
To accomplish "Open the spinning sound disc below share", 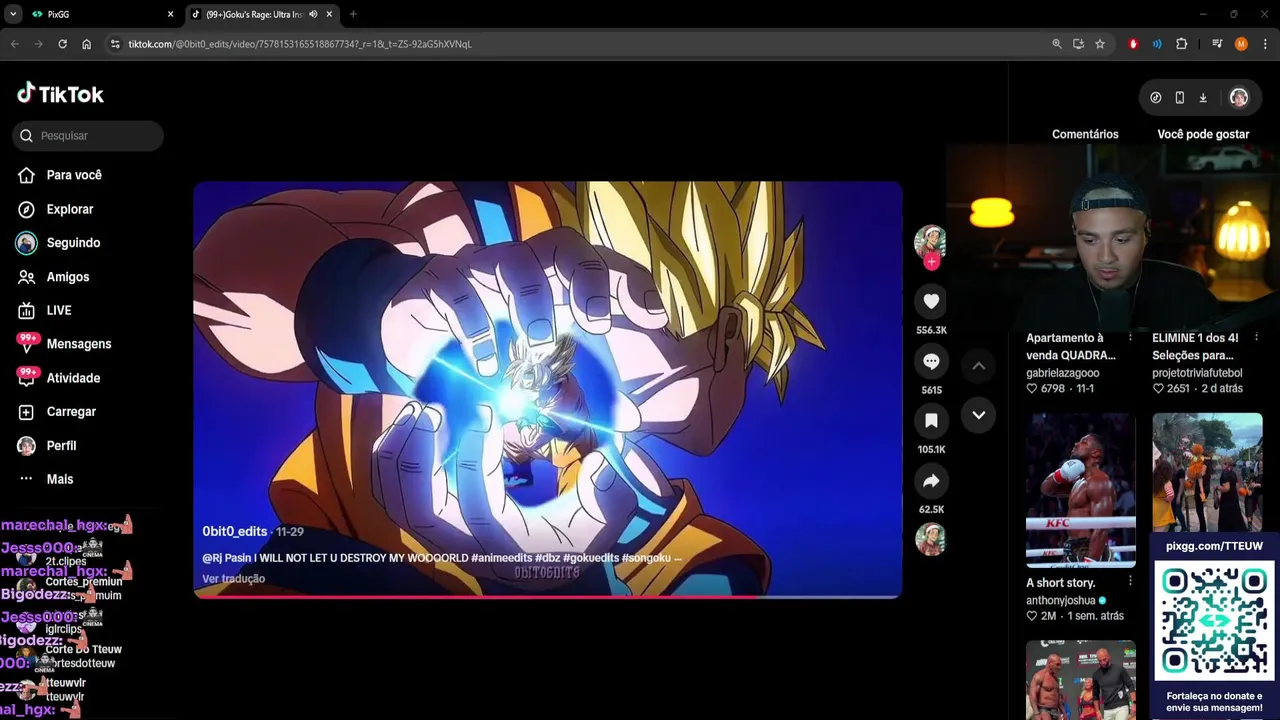I will coord(931,539).
